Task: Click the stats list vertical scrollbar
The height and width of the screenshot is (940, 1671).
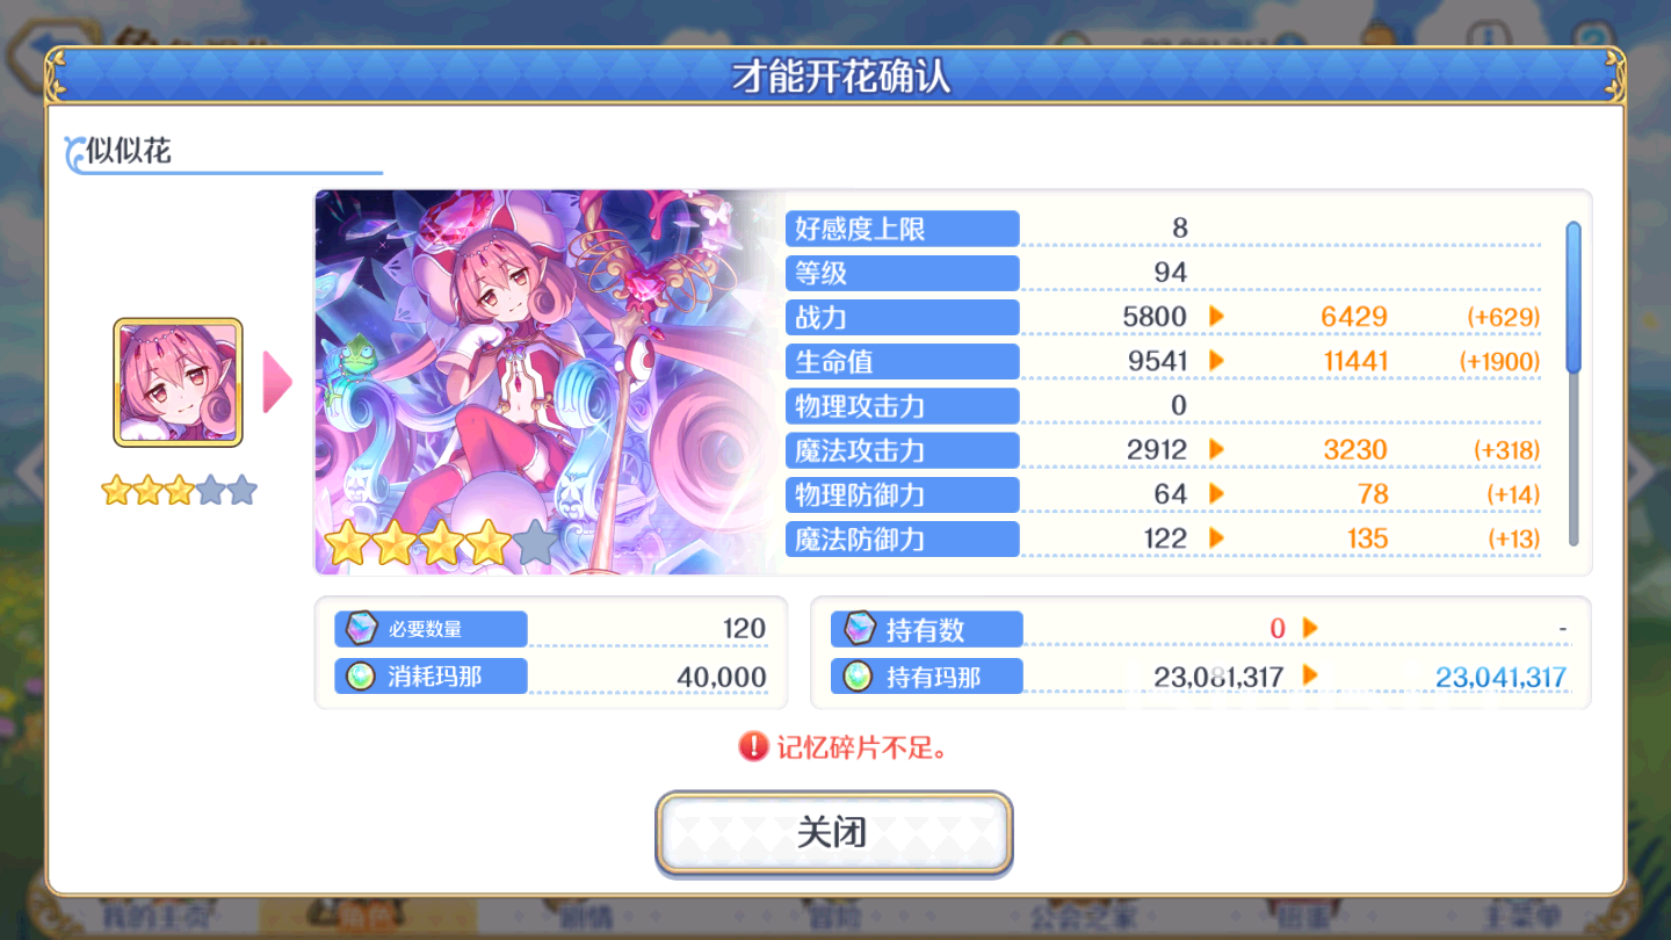Action: pyautogui.click(x=1573, y=383)
